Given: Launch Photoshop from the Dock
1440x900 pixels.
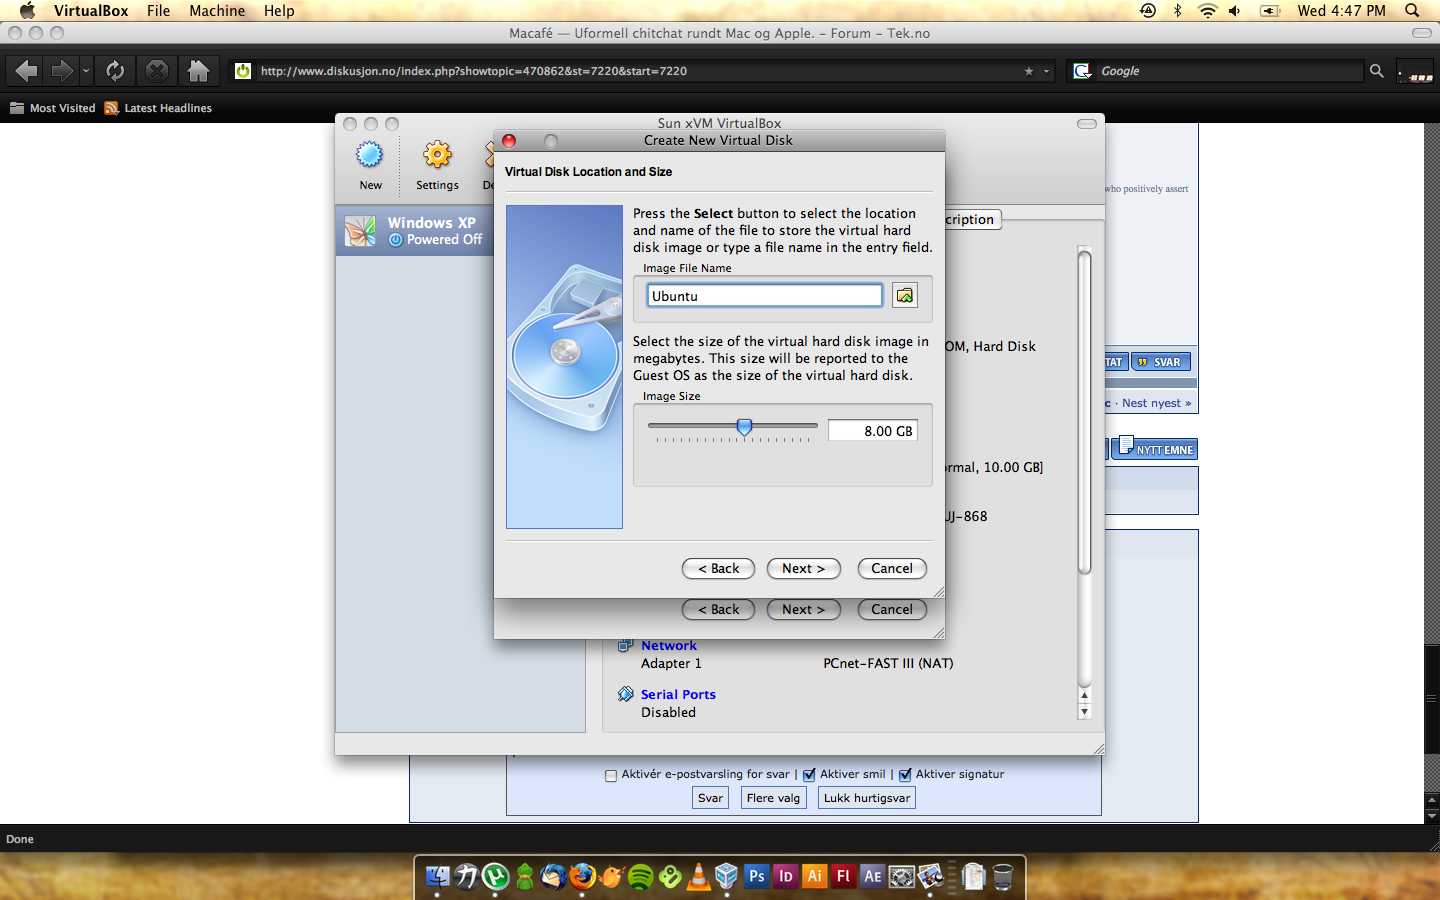Looking at the screenshot, I should point(757,876).
